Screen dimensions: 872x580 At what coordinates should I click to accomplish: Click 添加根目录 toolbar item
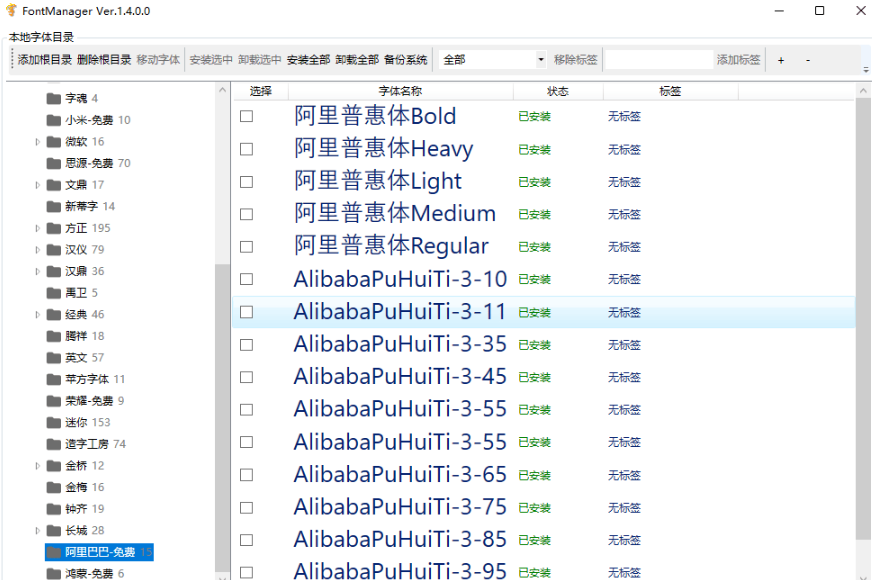tap(44, 60)
